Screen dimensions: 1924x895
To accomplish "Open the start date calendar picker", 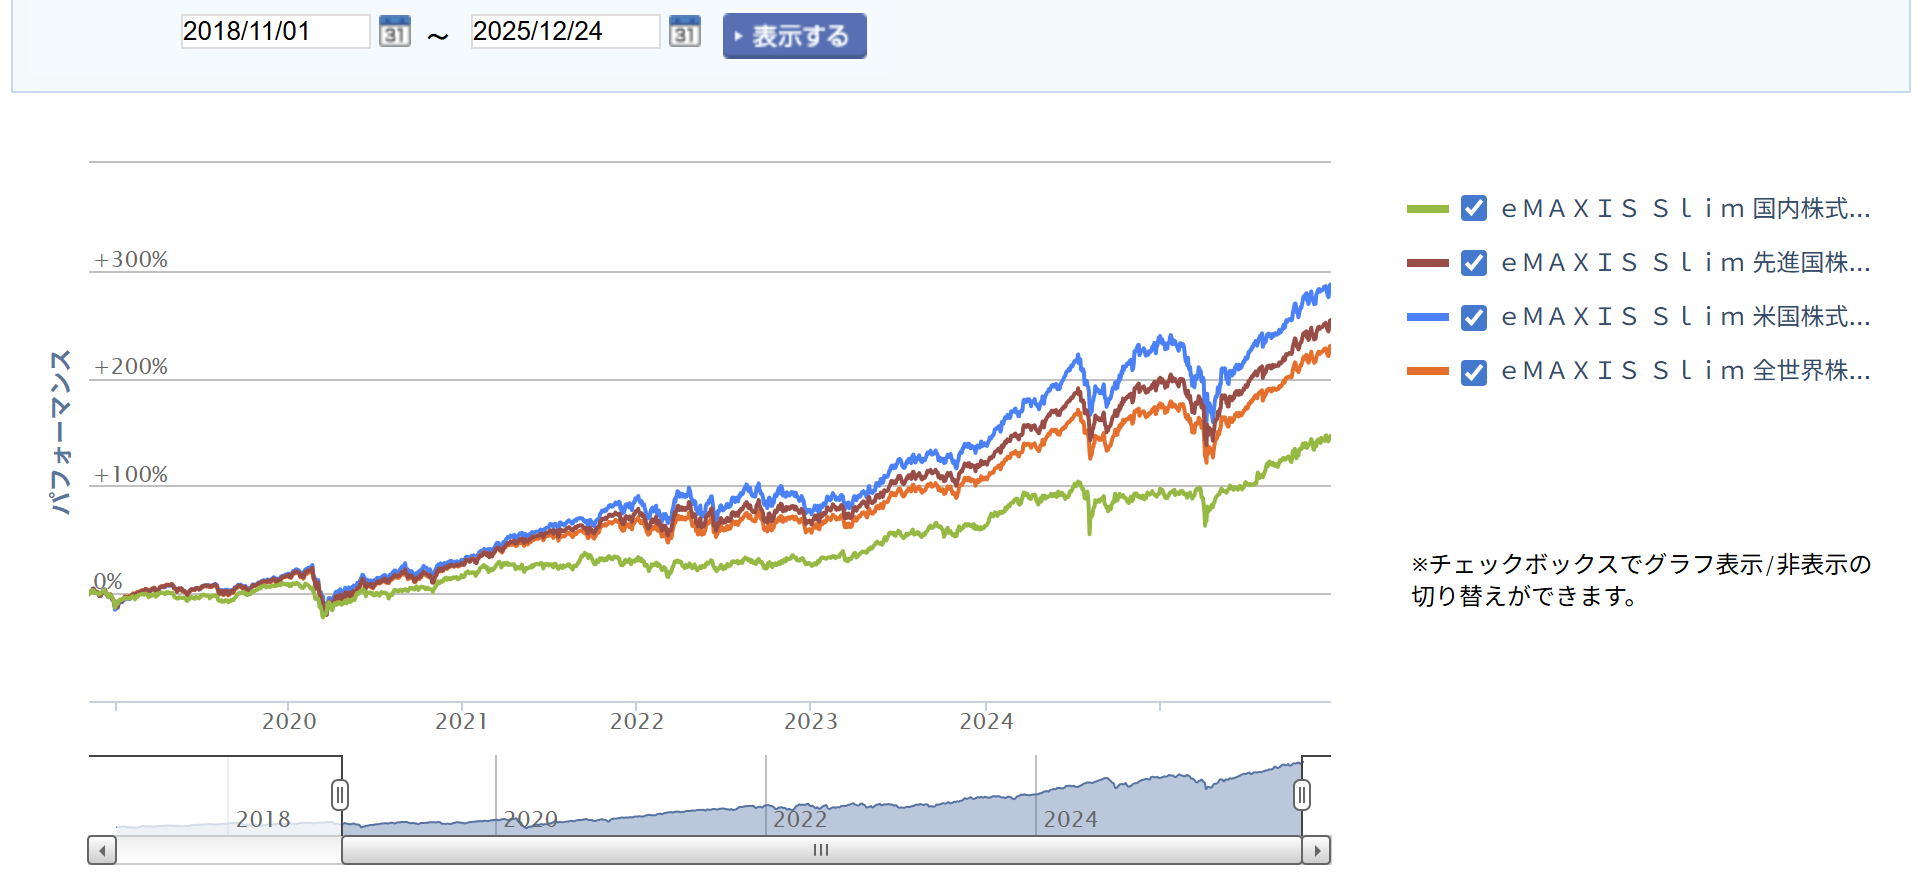I will tap(395, 32).
